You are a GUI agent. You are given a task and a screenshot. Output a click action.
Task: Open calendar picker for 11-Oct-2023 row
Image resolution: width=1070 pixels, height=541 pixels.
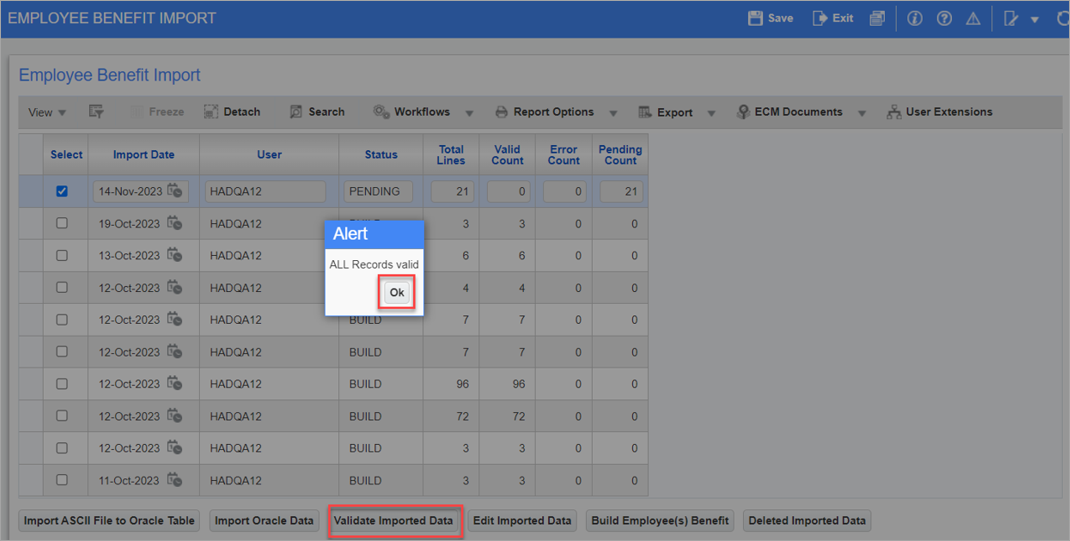(x=175, y=480)
